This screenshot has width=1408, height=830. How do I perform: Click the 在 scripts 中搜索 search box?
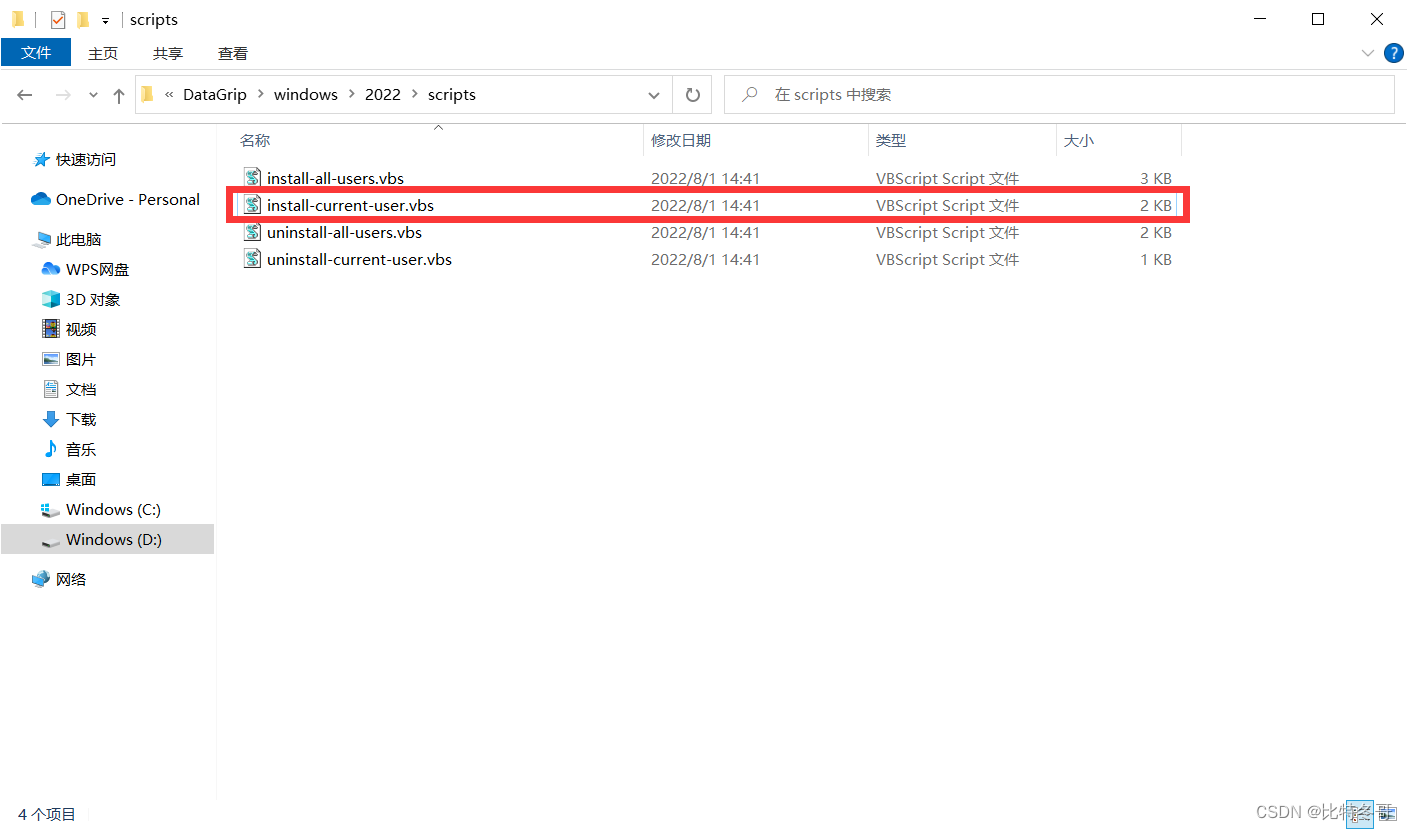point(1059,95)
